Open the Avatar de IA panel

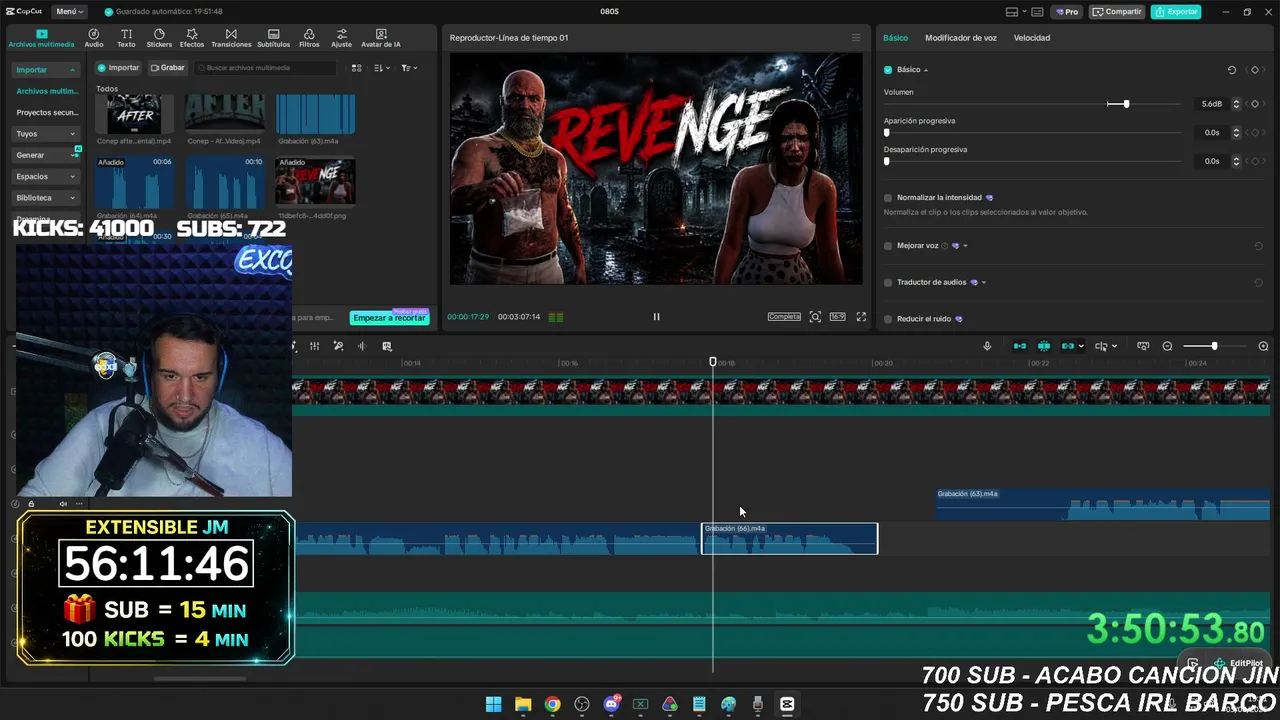(381, 38)
